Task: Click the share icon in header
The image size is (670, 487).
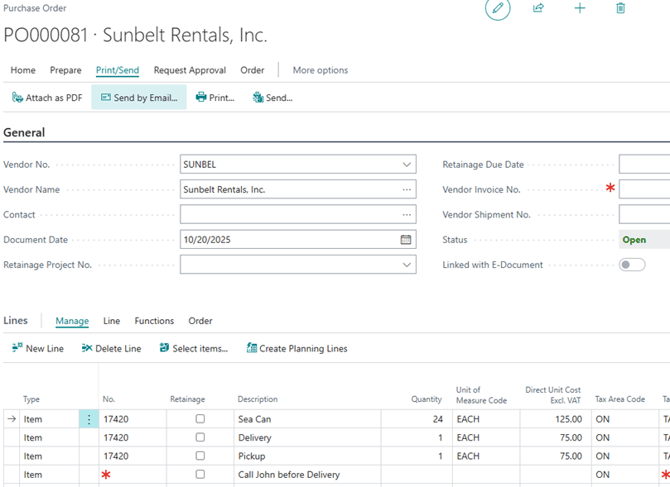Action: point(538,9)
